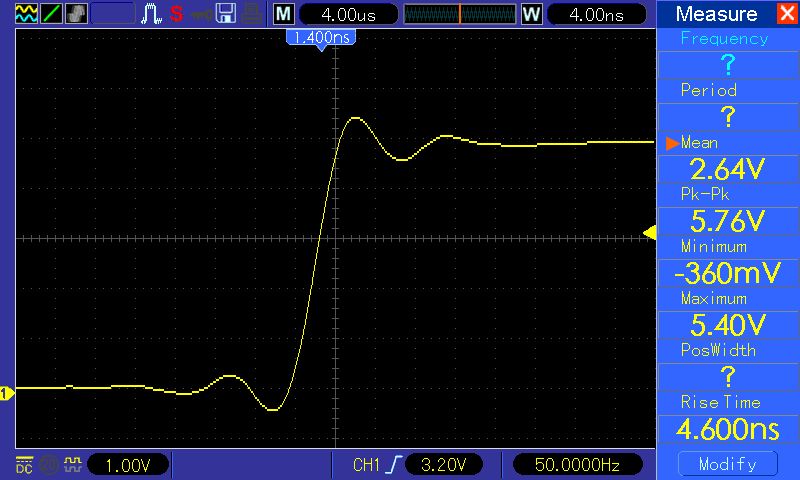
Task: Select the Minimum measurement item
Action: click(x=714, y=247)
